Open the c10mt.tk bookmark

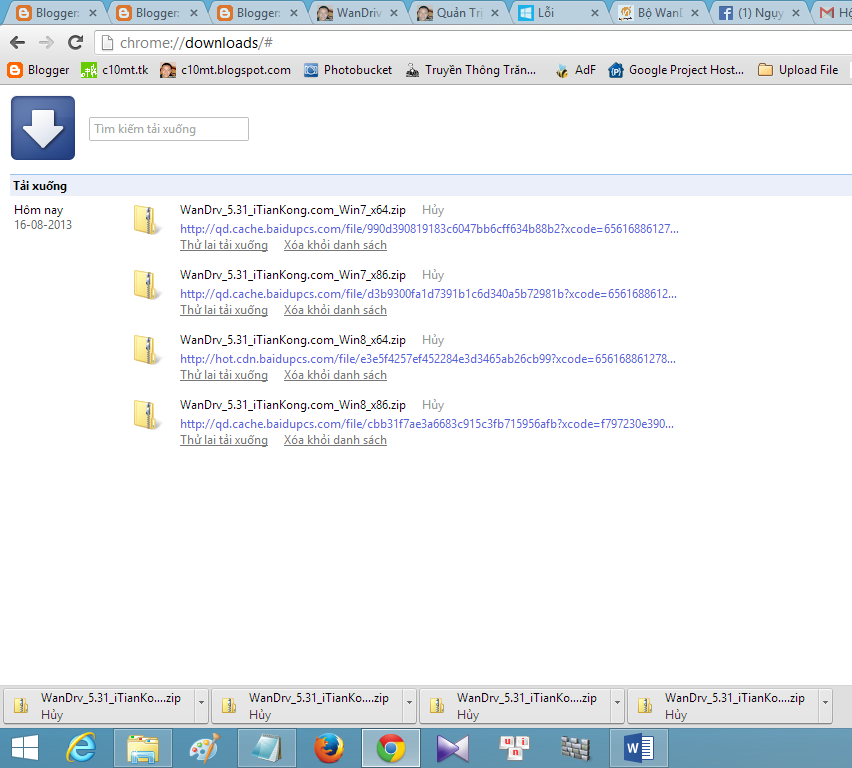[115, 70]
